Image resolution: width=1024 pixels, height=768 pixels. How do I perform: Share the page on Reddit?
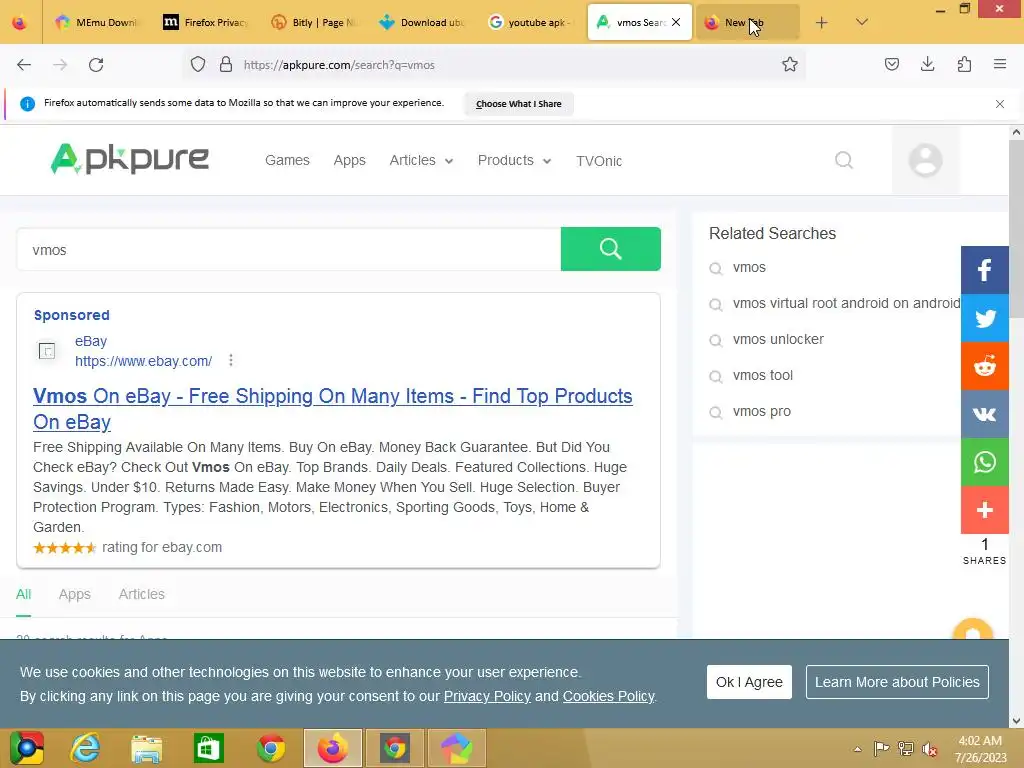[985, 366]
